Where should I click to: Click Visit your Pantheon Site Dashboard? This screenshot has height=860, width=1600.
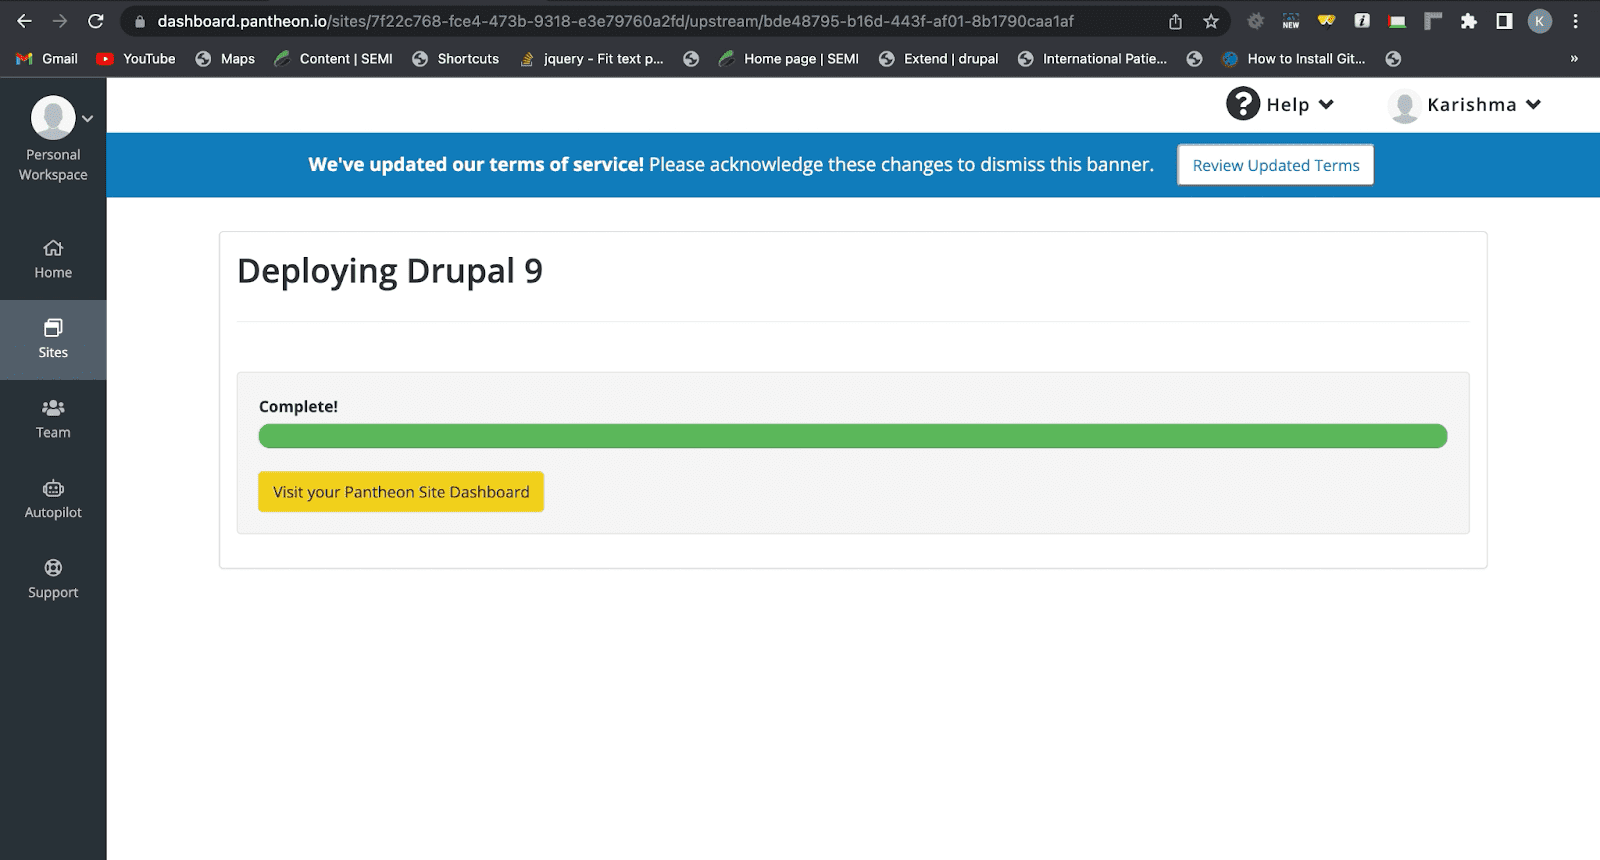pos(401,492)
